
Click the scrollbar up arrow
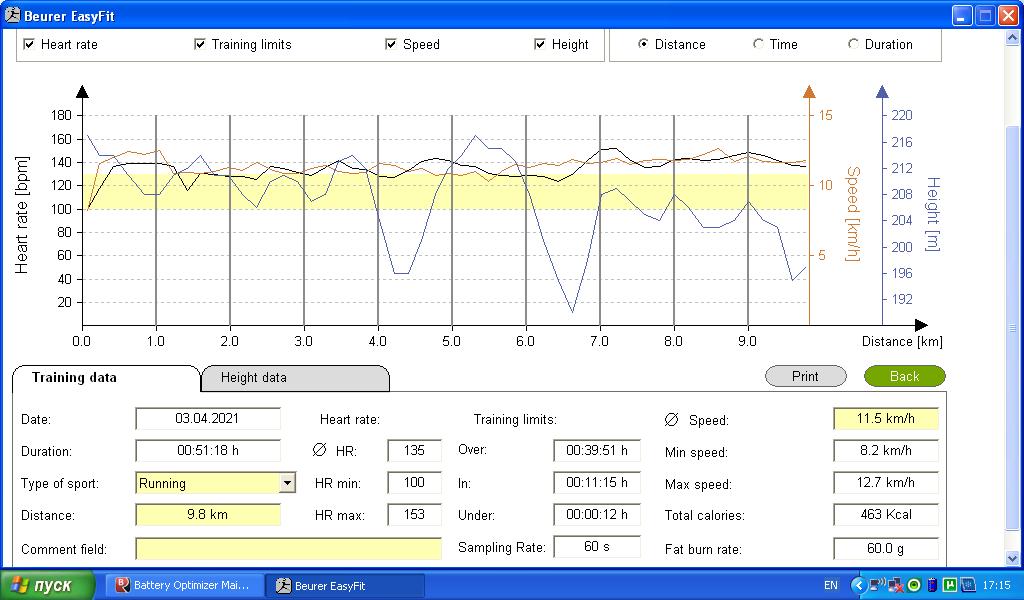pyautogui.click(x=1012, y=38)
